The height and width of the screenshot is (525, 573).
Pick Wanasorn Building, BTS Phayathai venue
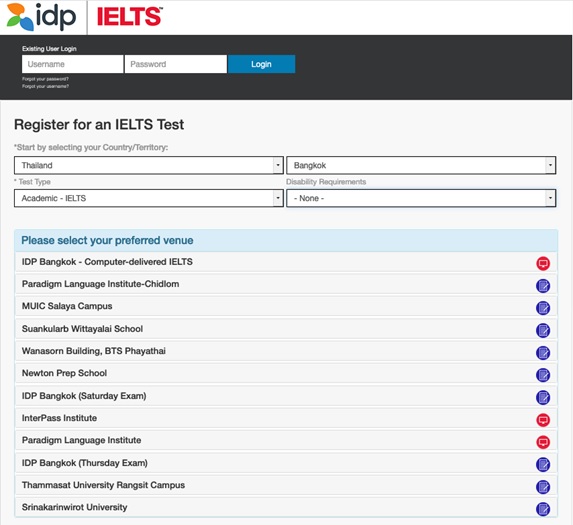[x=286, y=351]
